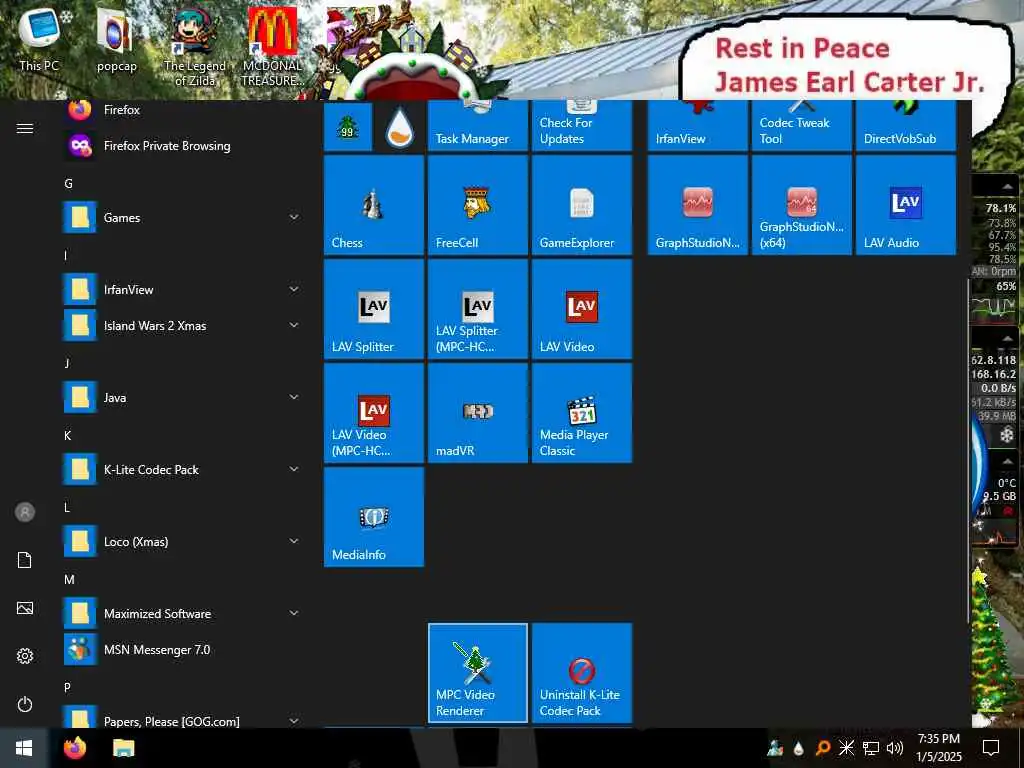Expand the Games folder
Screen dimensions: 1024x768
(182, 217)
